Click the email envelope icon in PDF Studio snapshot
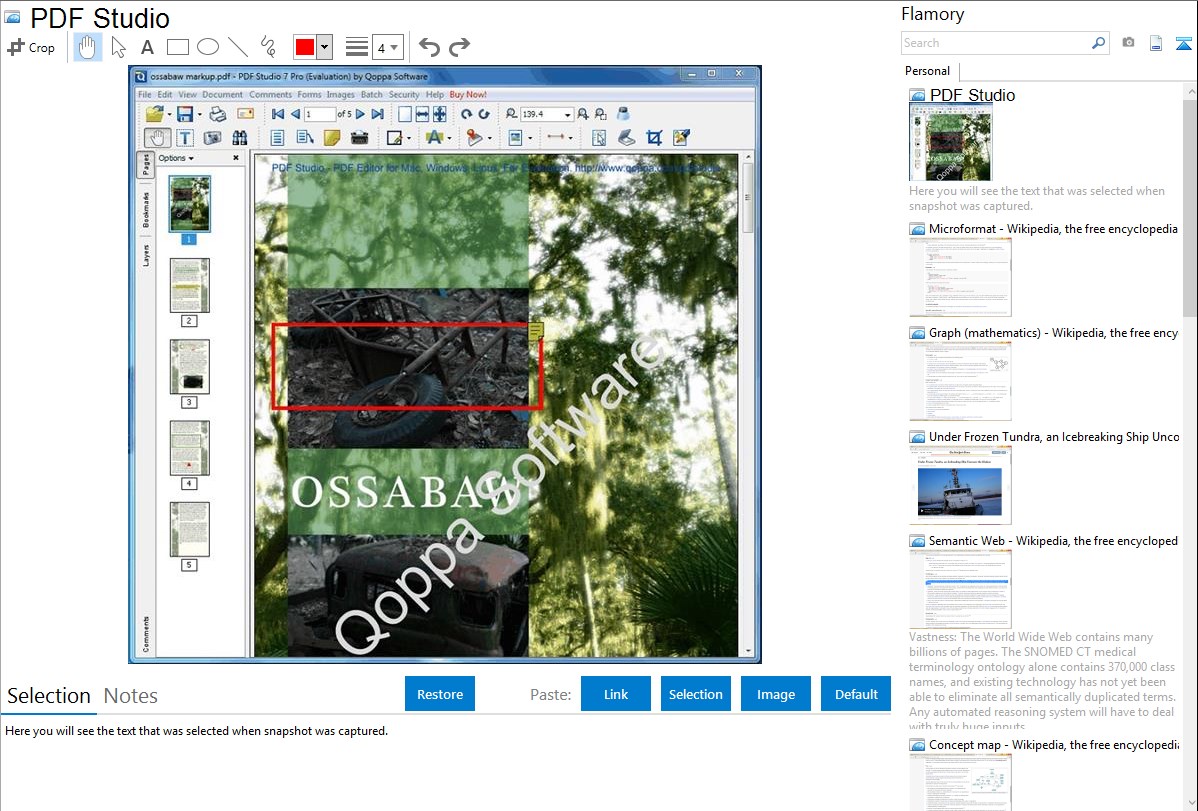 245,115
